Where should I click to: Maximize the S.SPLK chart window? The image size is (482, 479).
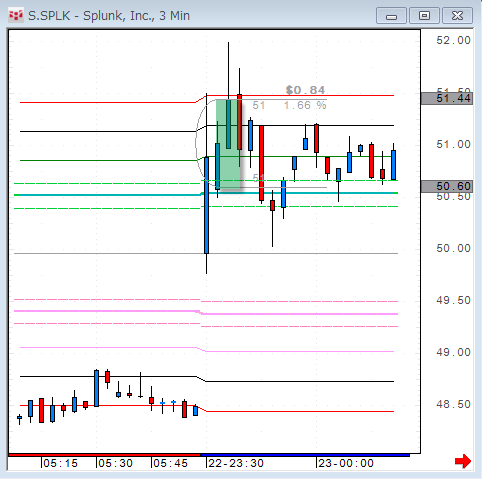(x=424, y=16)
